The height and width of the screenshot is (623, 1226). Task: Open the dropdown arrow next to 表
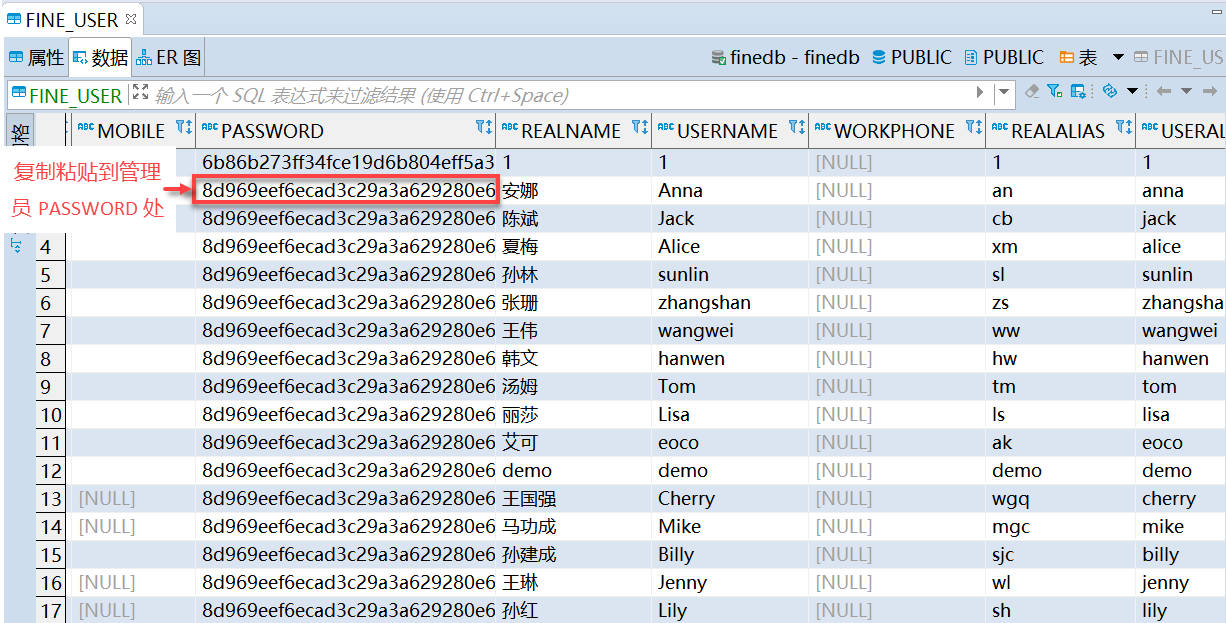pyautogui.click(x=1118, y=58)
